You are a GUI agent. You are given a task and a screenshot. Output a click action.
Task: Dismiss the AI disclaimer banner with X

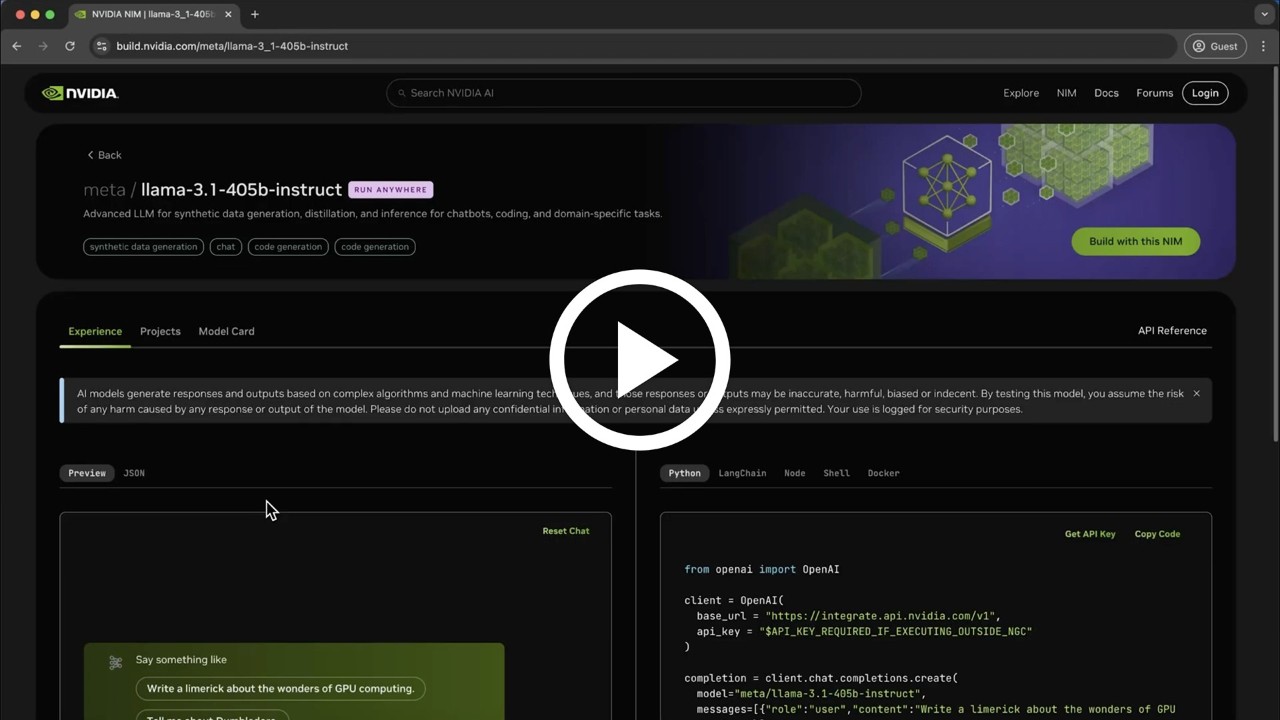point(1196,394)
